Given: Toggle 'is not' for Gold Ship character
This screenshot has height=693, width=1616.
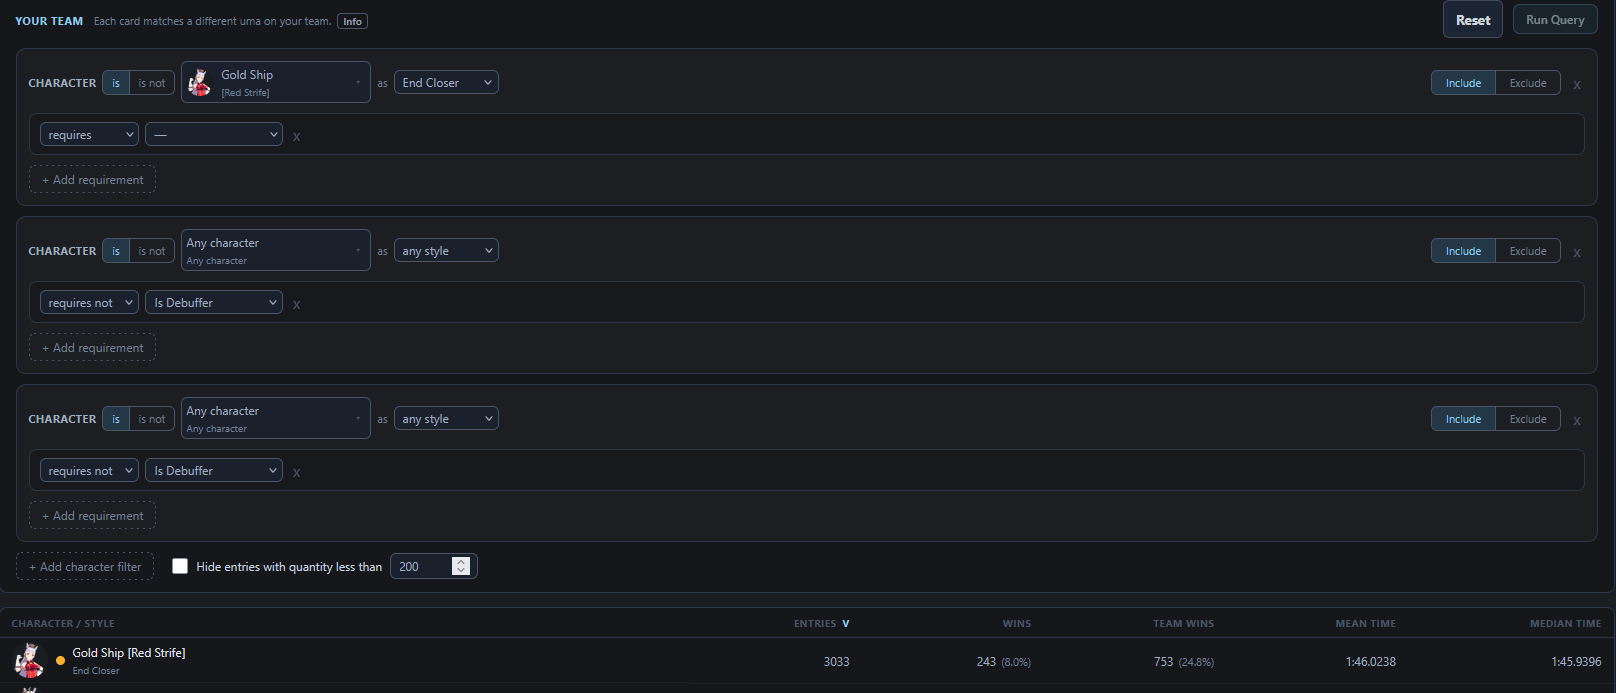Looking at the screenshot, I should 152,83.
